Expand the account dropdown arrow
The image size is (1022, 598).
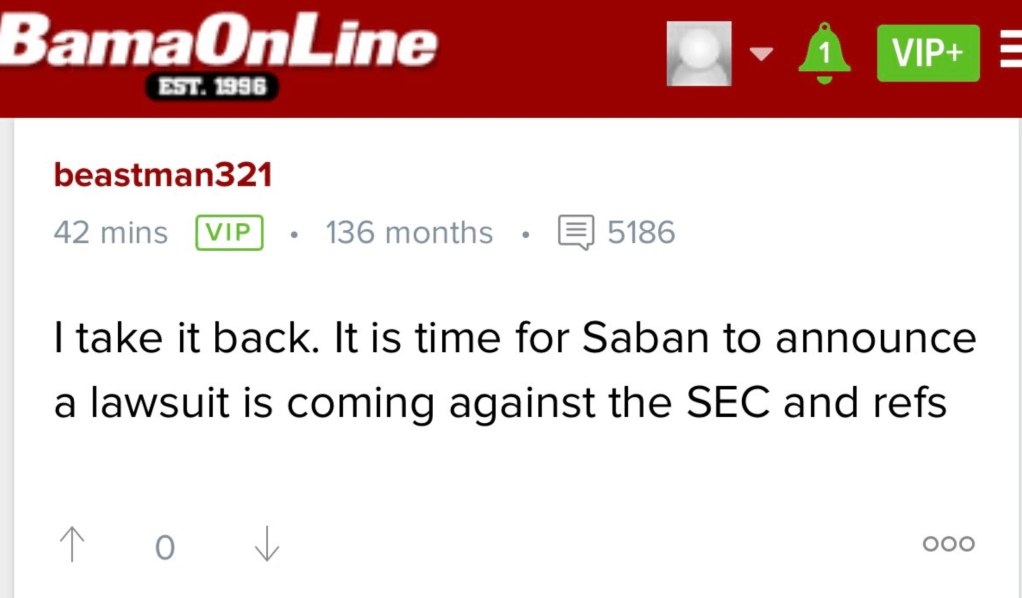click(762, 53)
